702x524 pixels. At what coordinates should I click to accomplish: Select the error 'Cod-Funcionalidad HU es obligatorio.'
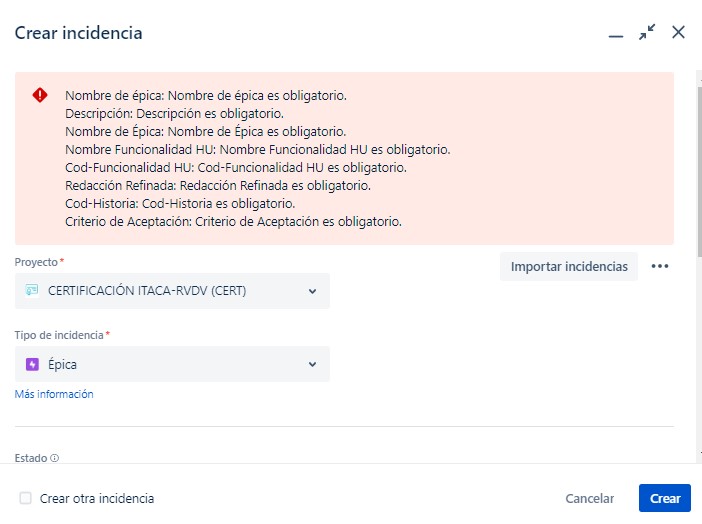(236, 168)
